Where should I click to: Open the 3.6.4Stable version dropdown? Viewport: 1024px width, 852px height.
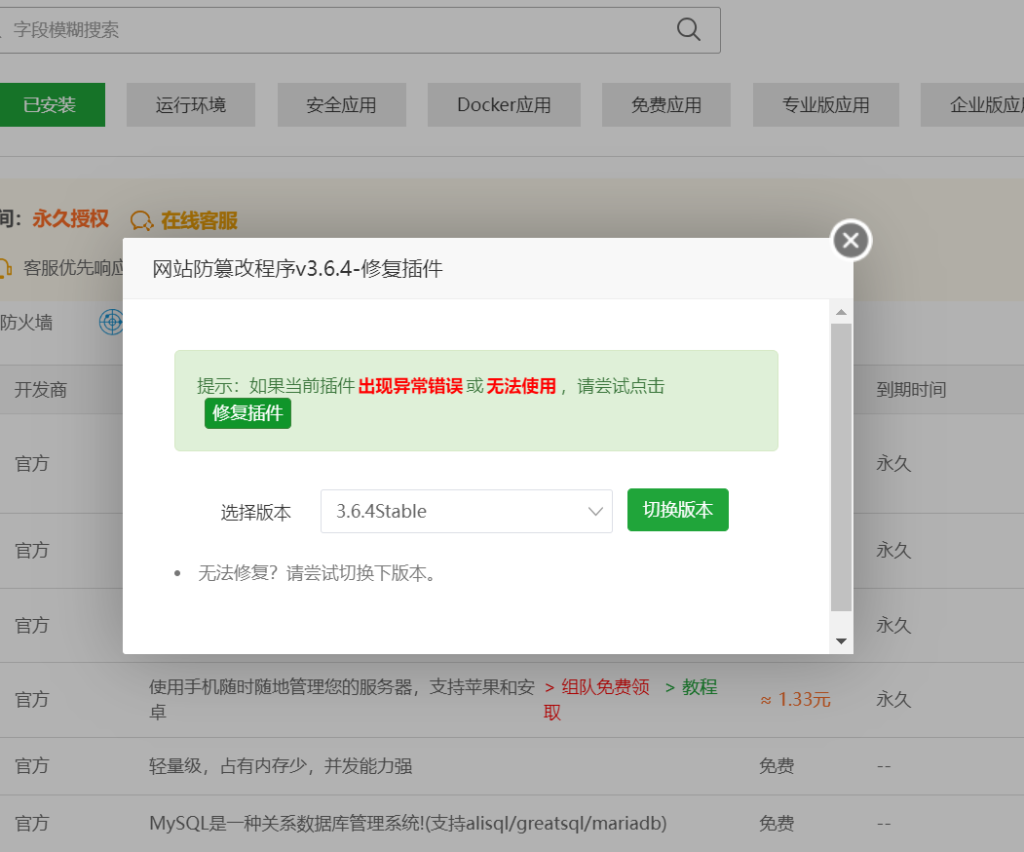(x=466, y=511)
